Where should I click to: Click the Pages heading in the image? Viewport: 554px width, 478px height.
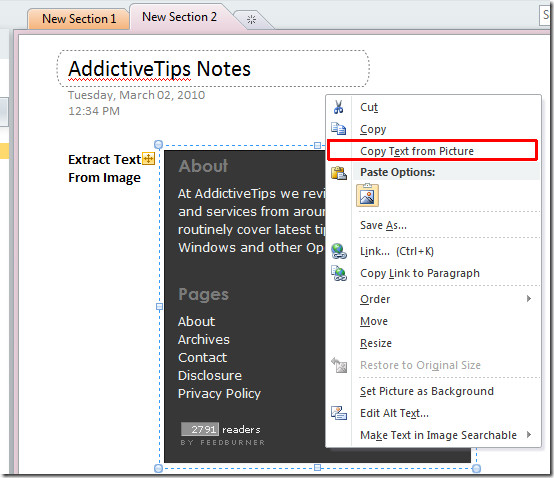tap(204, 295)
